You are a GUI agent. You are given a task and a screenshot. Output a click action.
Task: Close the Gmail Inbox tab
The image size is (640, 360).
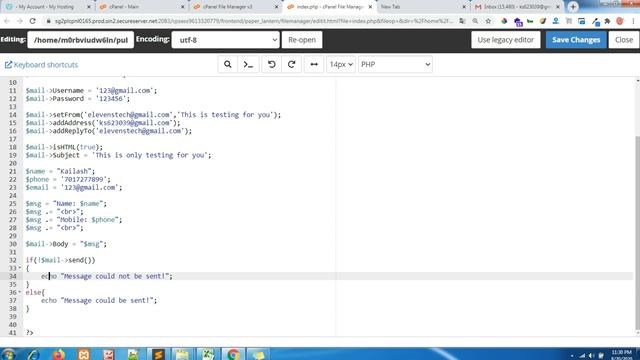(x=558, y=7)
